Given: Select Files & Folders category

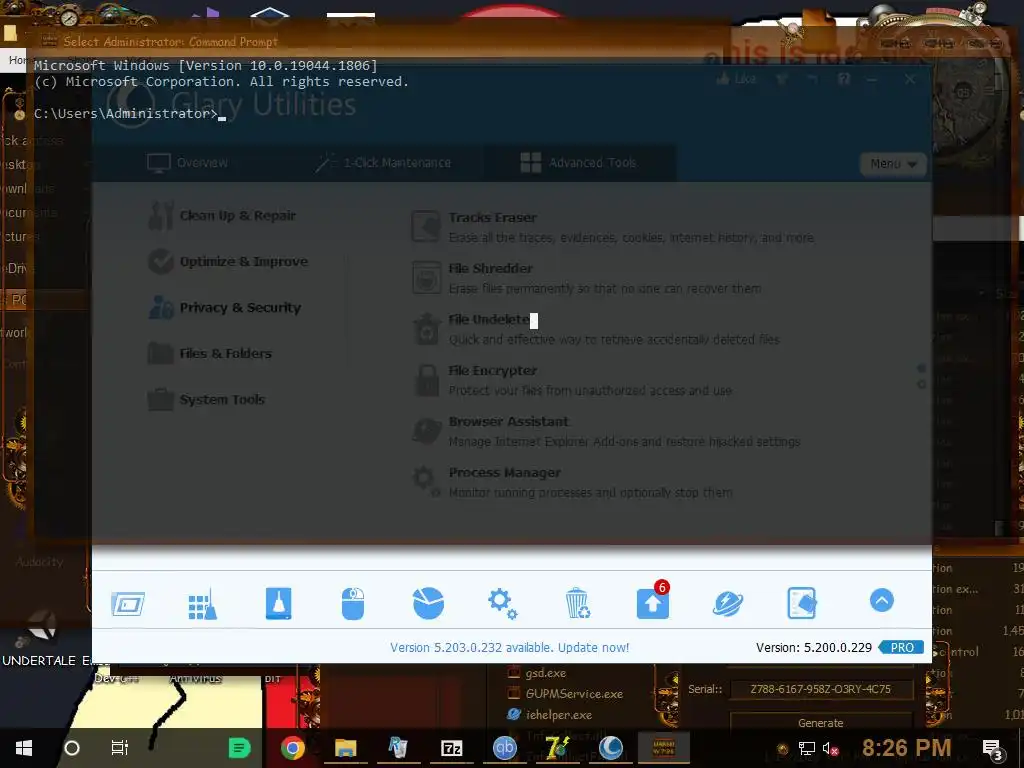Looking at the screenshot, I should tap(210, 353).
